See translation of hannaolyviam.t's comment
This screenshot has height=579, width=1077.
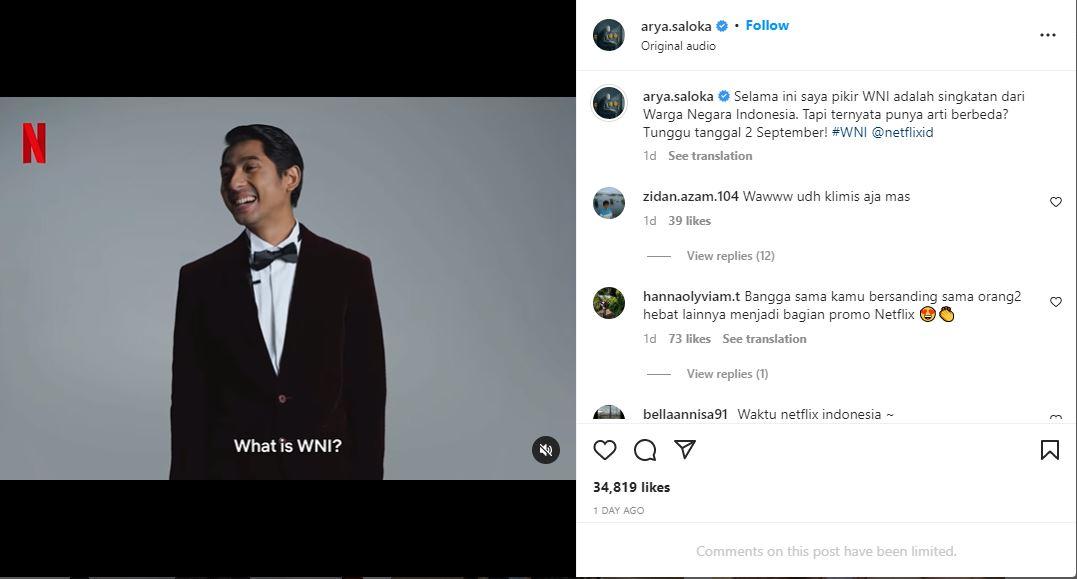tap(764, 339)
